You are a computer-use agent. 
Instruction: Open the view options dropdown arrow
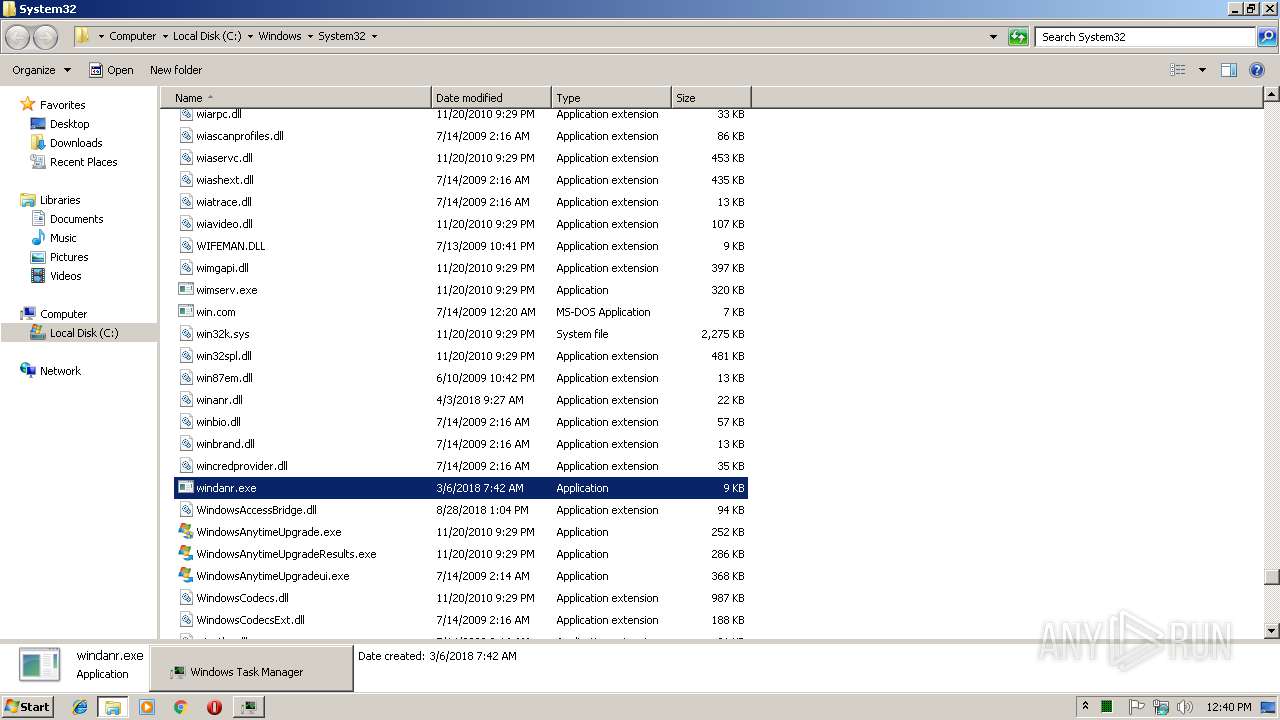pos(1202,70)
